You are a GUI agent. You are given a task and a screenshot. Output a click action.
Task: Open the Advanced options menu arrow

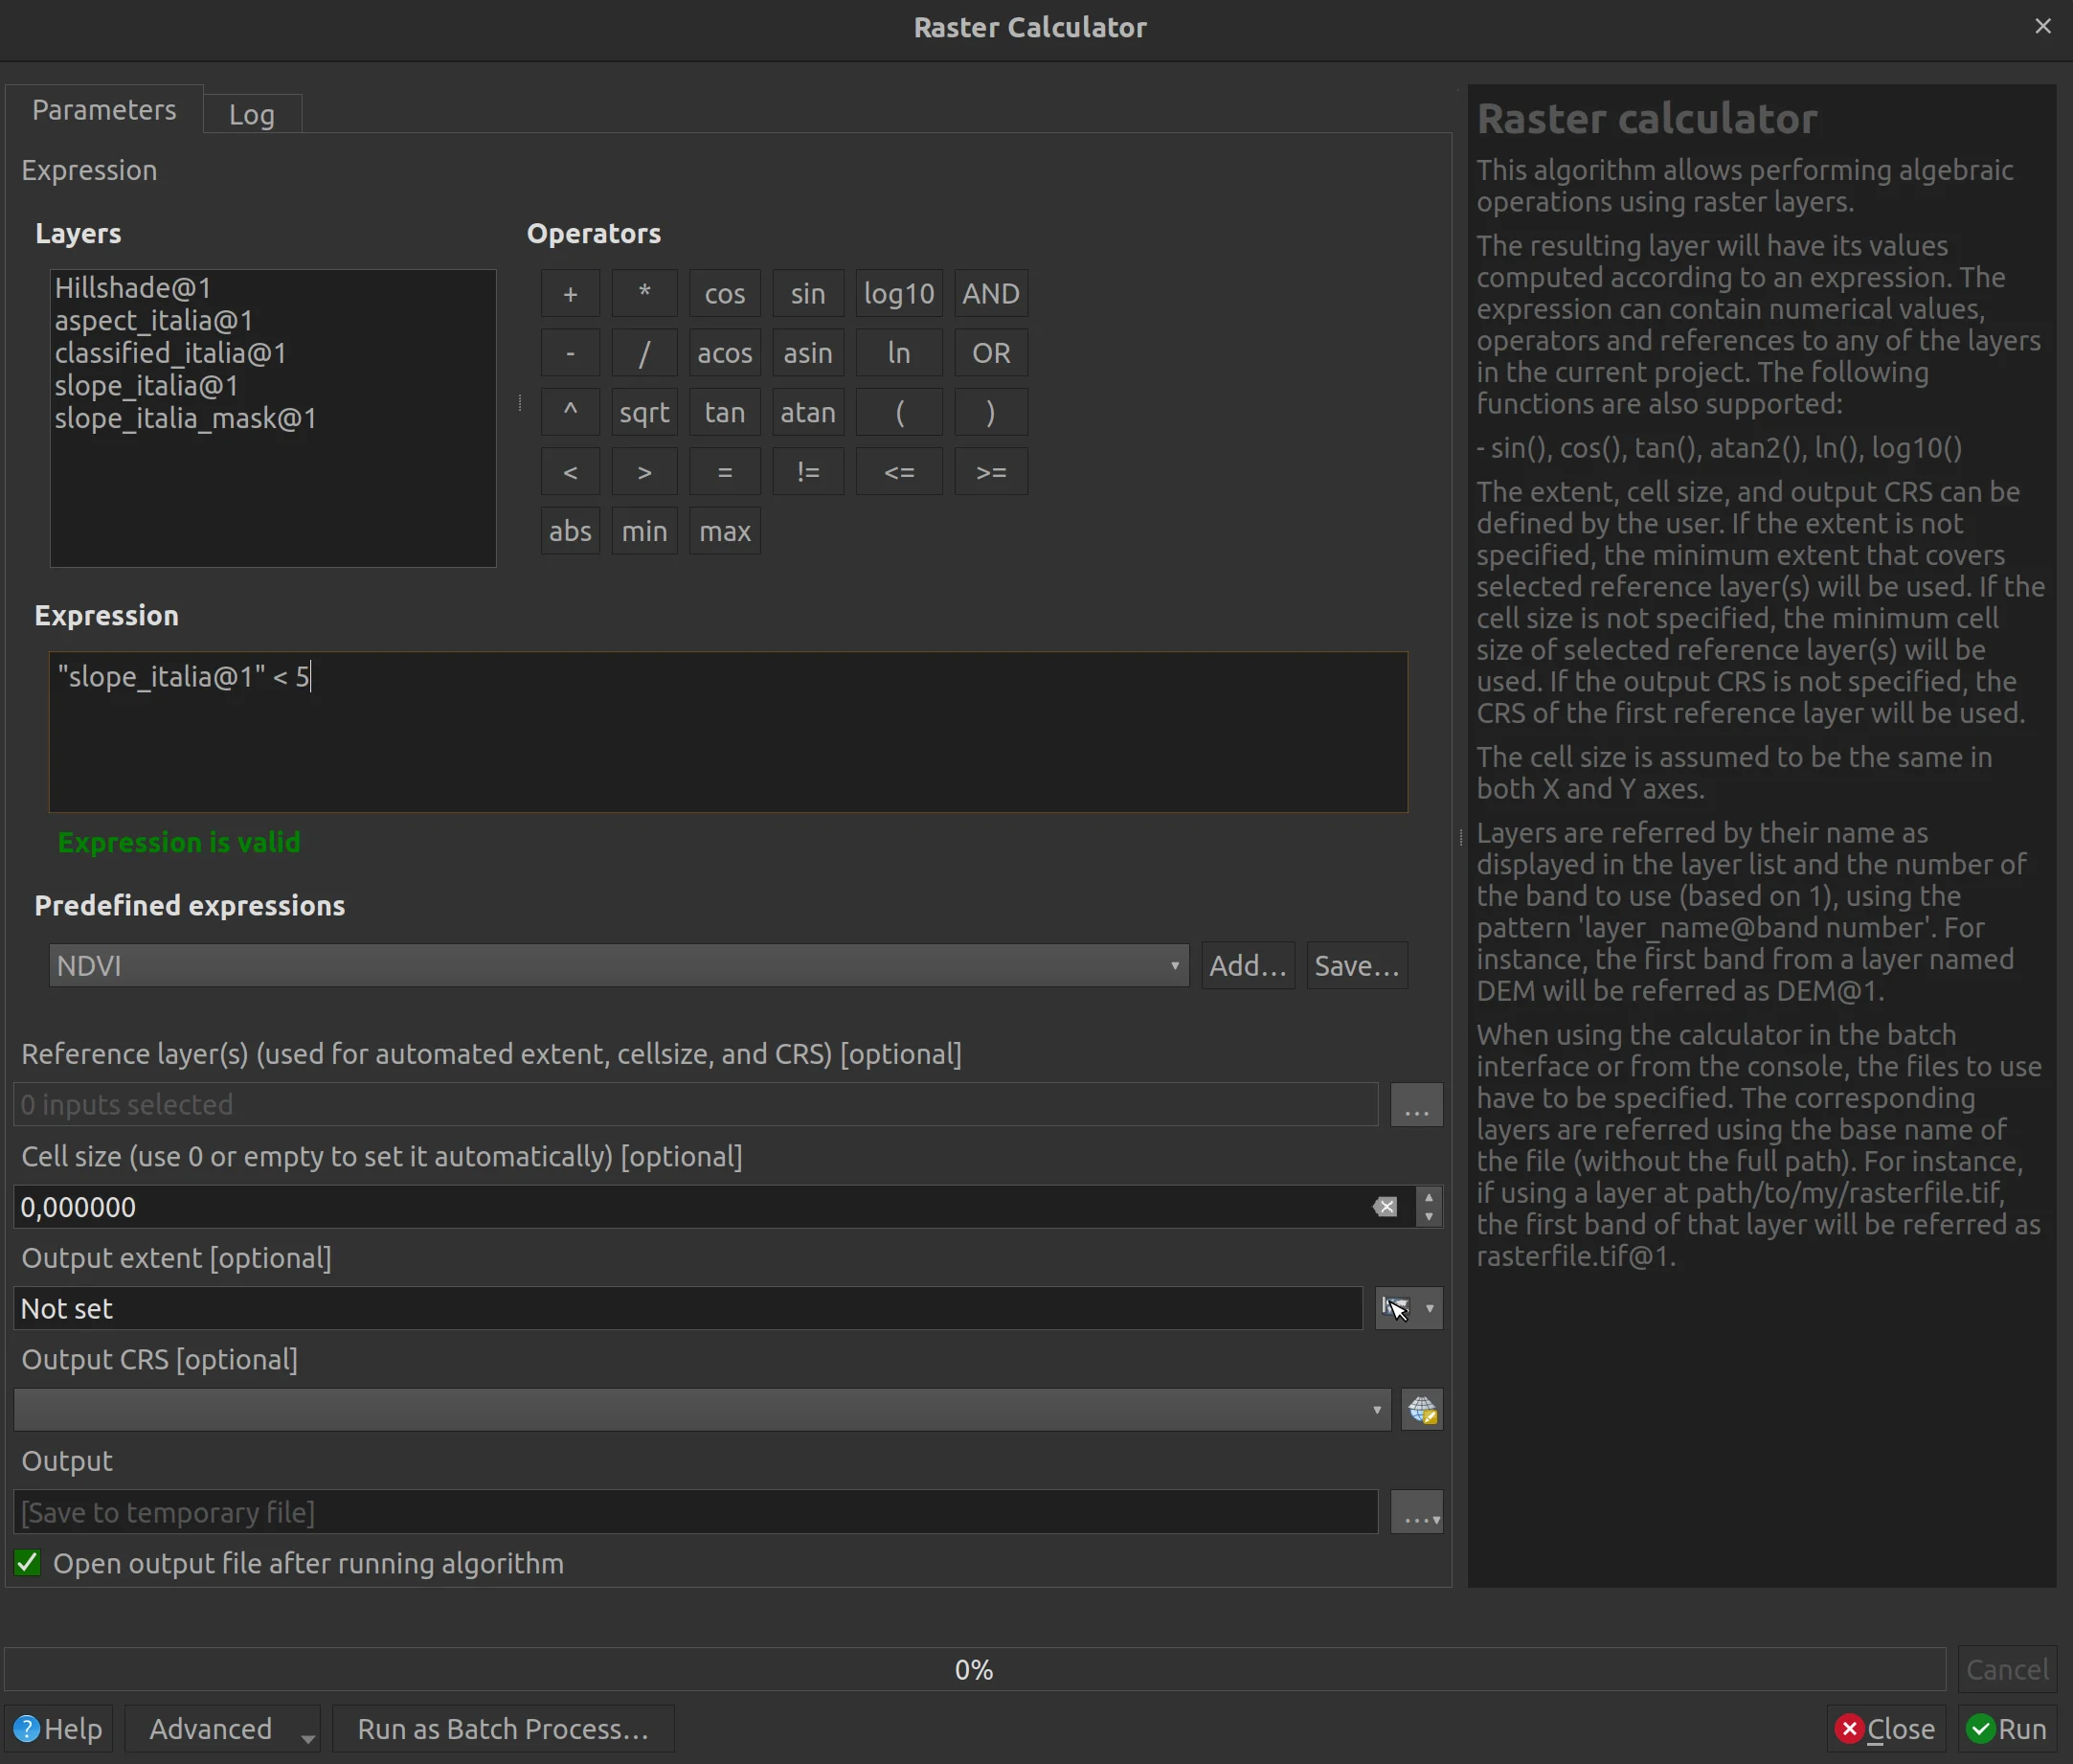click(x=308, y=1739)
